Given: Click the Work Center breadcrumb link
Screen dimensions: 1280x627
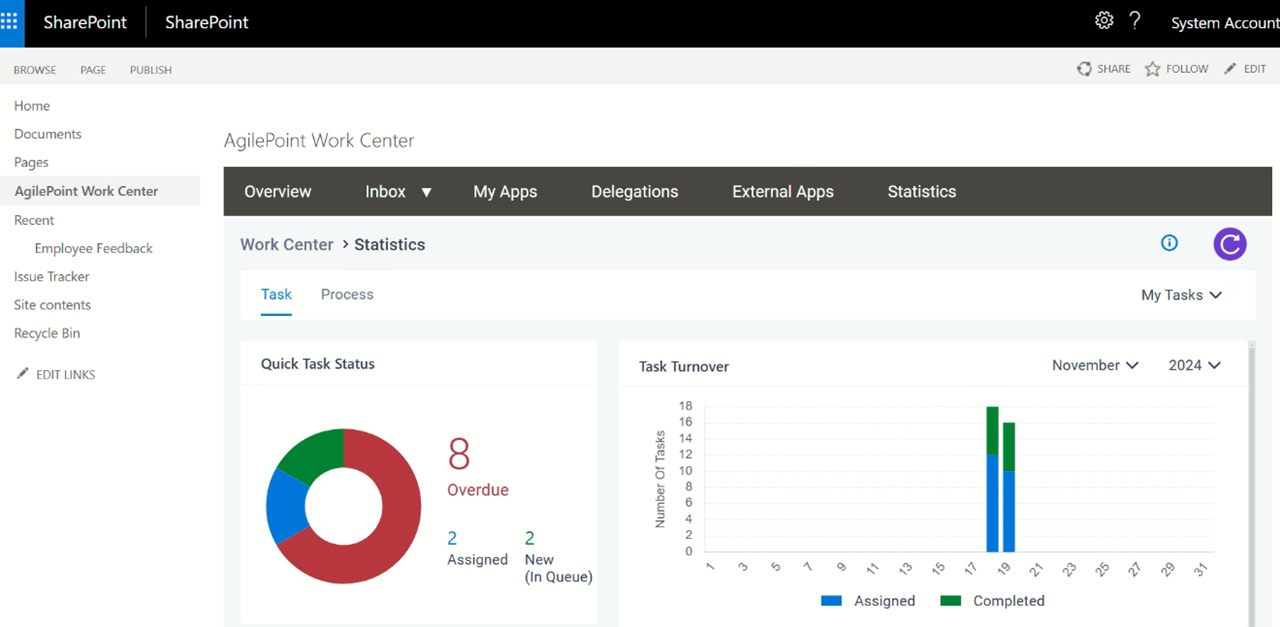Looking at the screenshot, I should [x=287, y=244].
